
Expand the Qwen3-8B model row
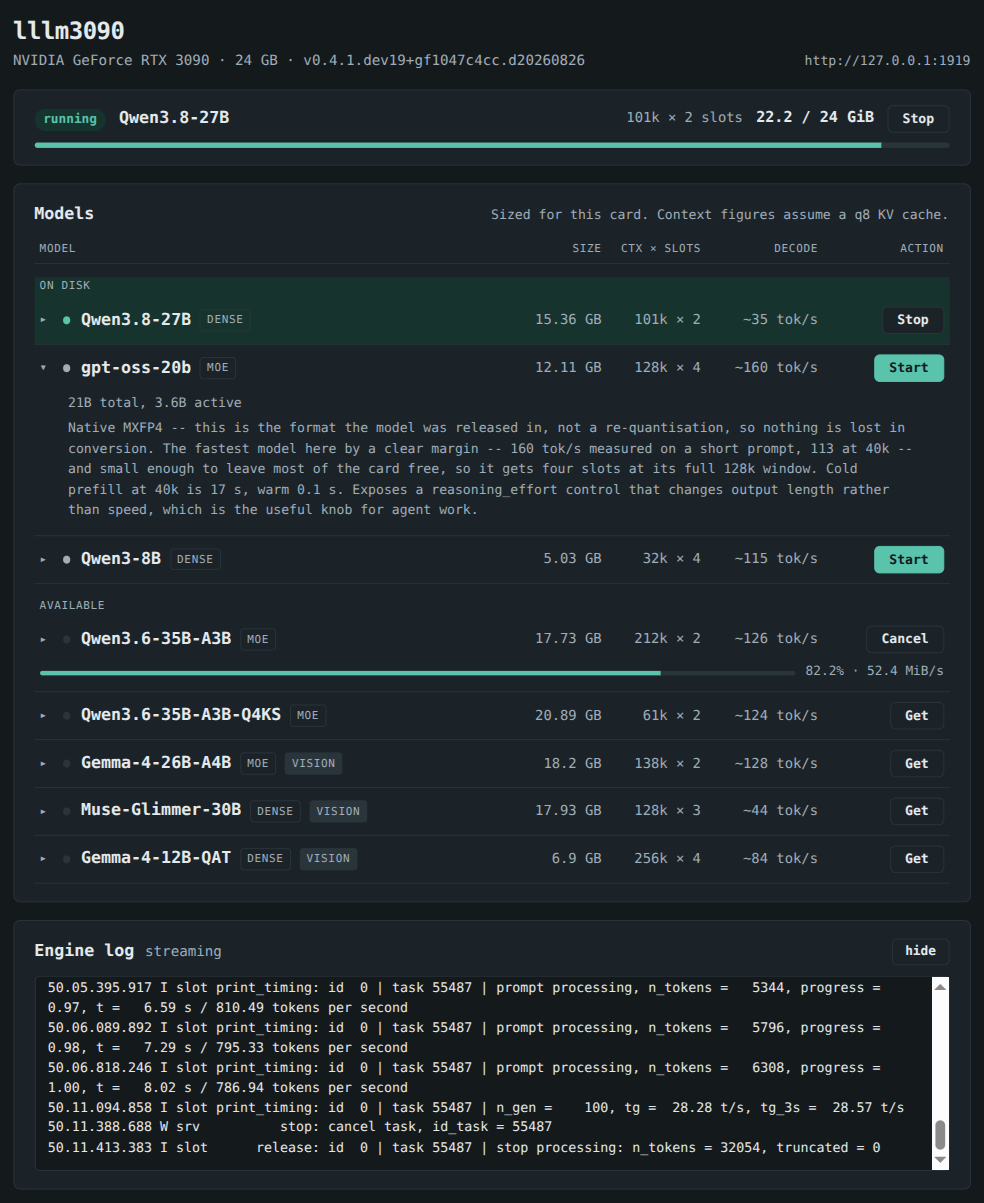(43, 560)
